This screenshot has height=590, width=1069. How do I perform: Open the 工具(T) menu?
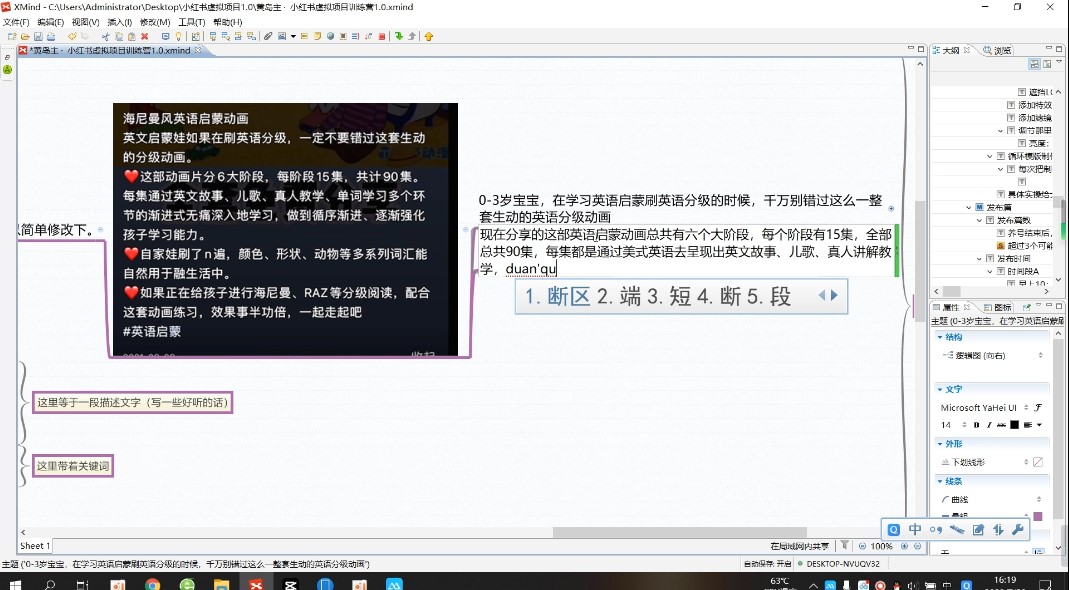point(192,23)
